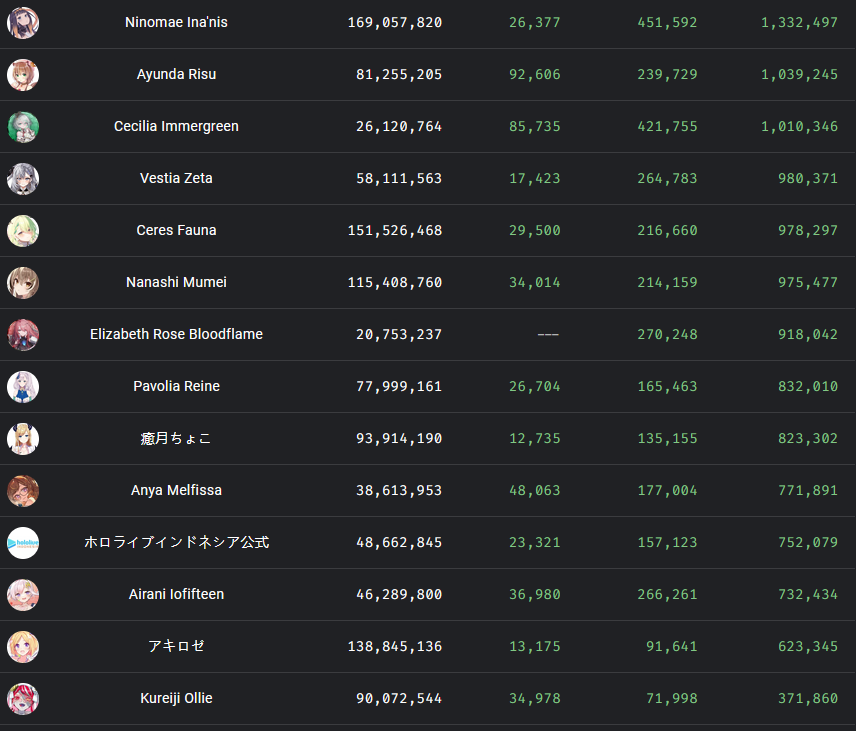Open 癒月ちょこ avatar image
The image size is (856, 731).
click(x=23, y=438)
